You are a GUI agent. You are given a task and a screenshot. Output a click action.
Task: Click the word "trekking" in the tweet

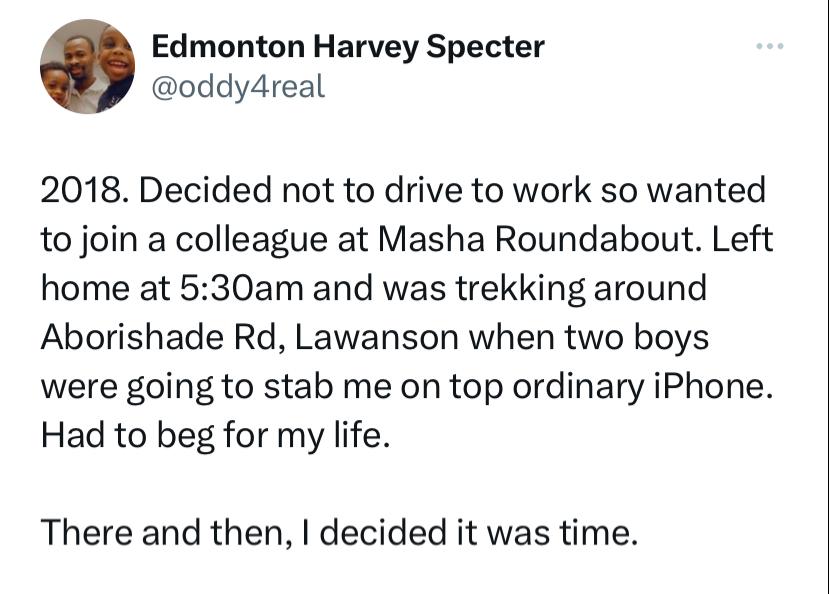pyautogui.click(x=520, y=290)
